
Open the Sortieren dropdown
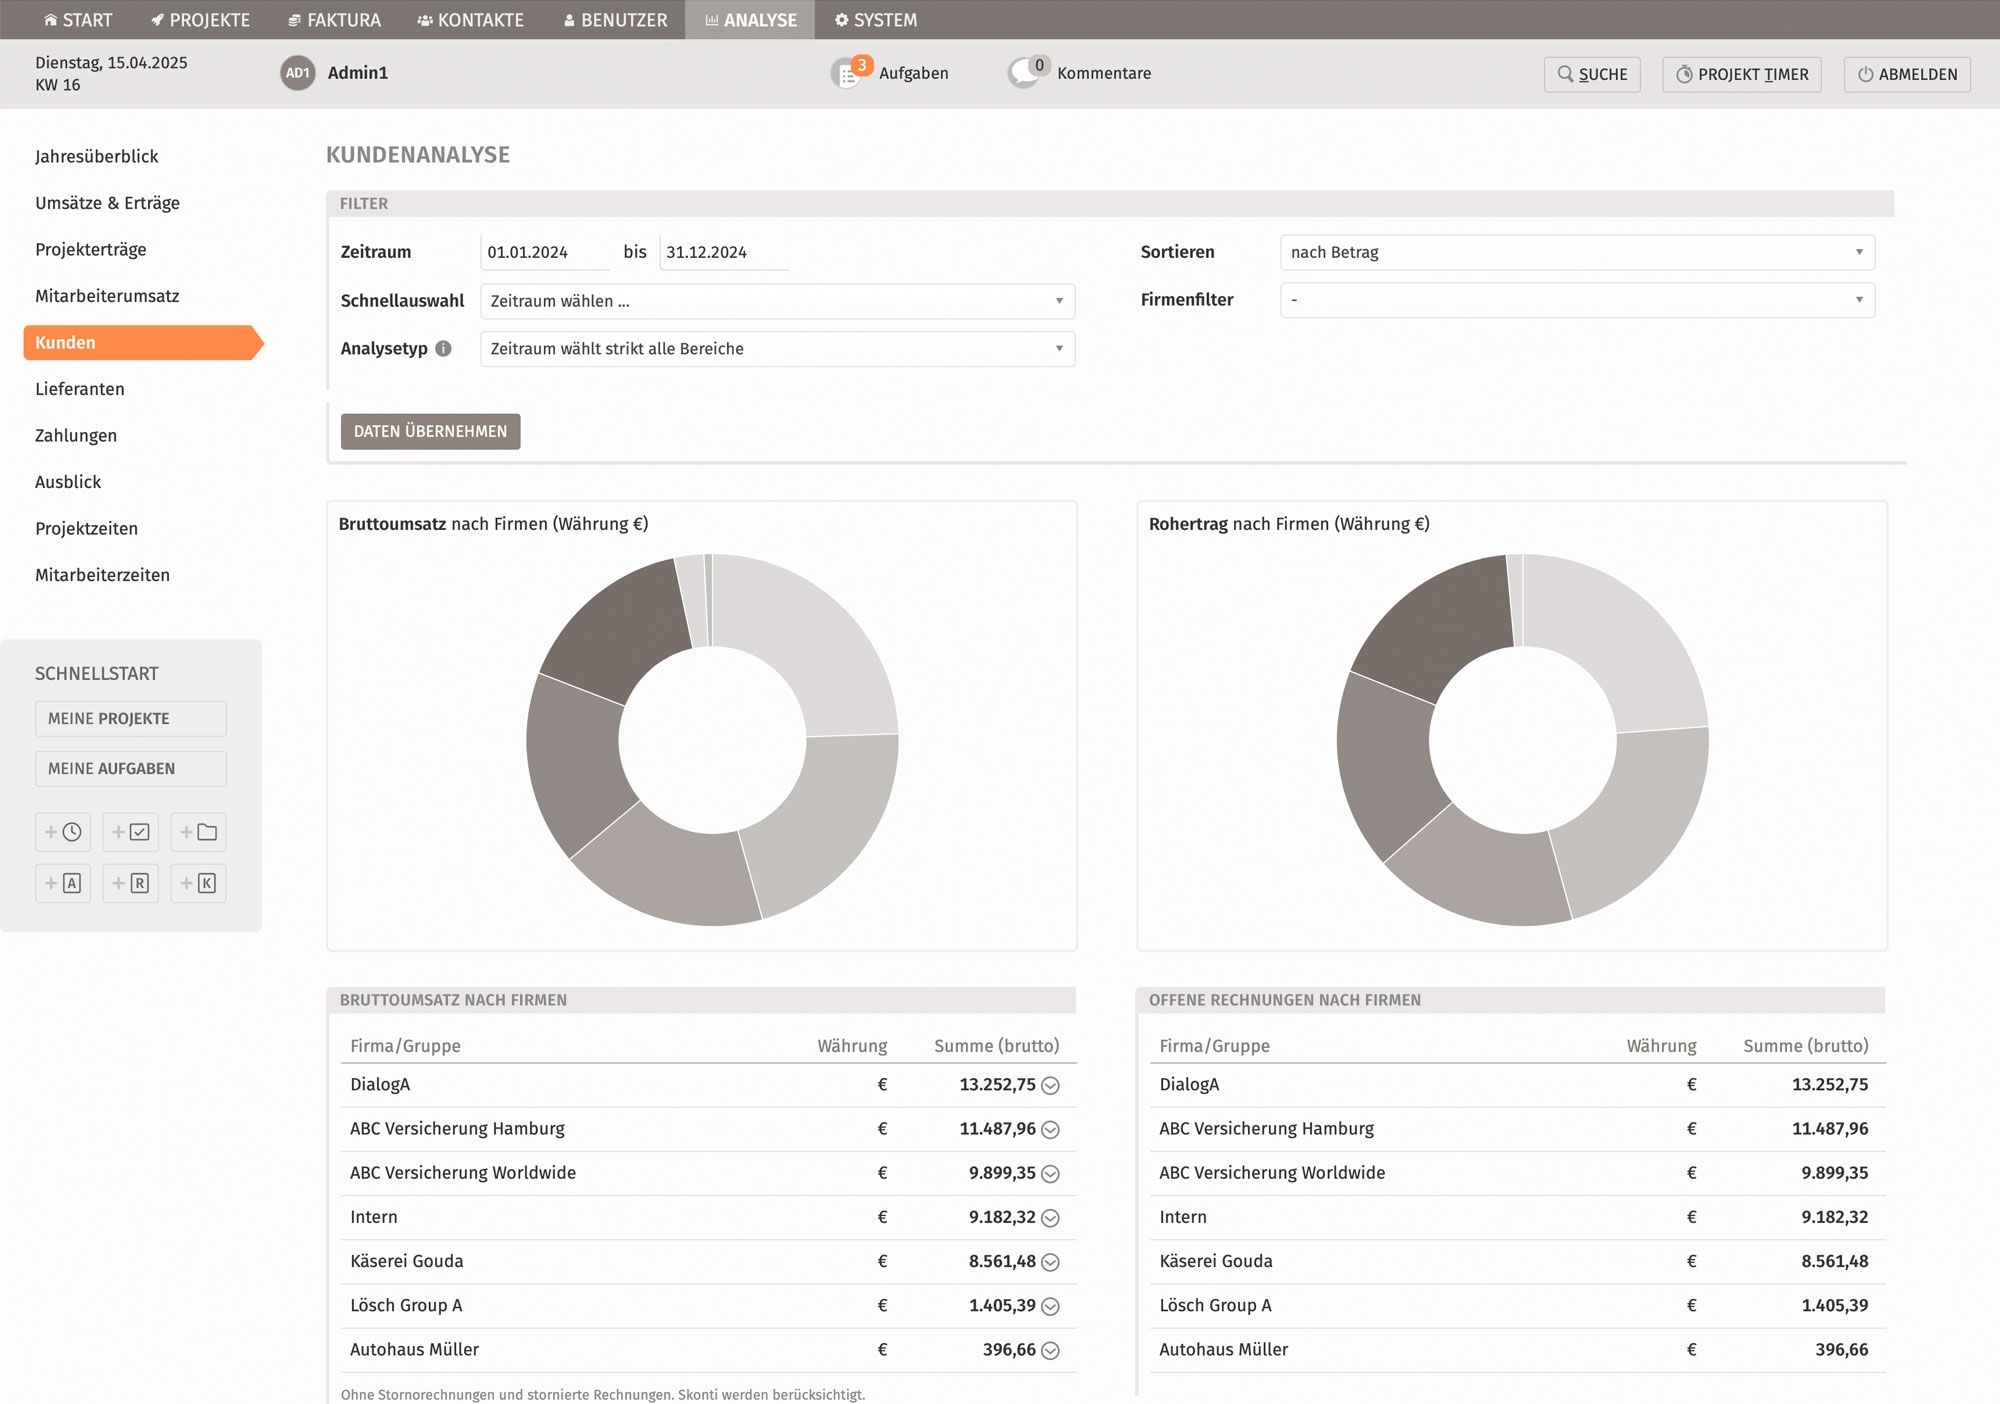coord(1577,252)
